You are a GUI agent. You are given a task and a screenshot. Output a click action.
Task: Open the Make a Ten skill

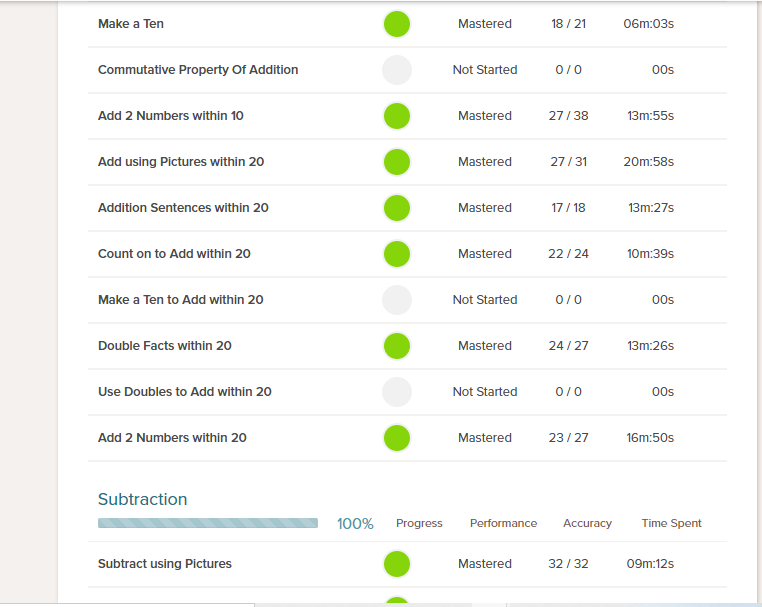131,24
